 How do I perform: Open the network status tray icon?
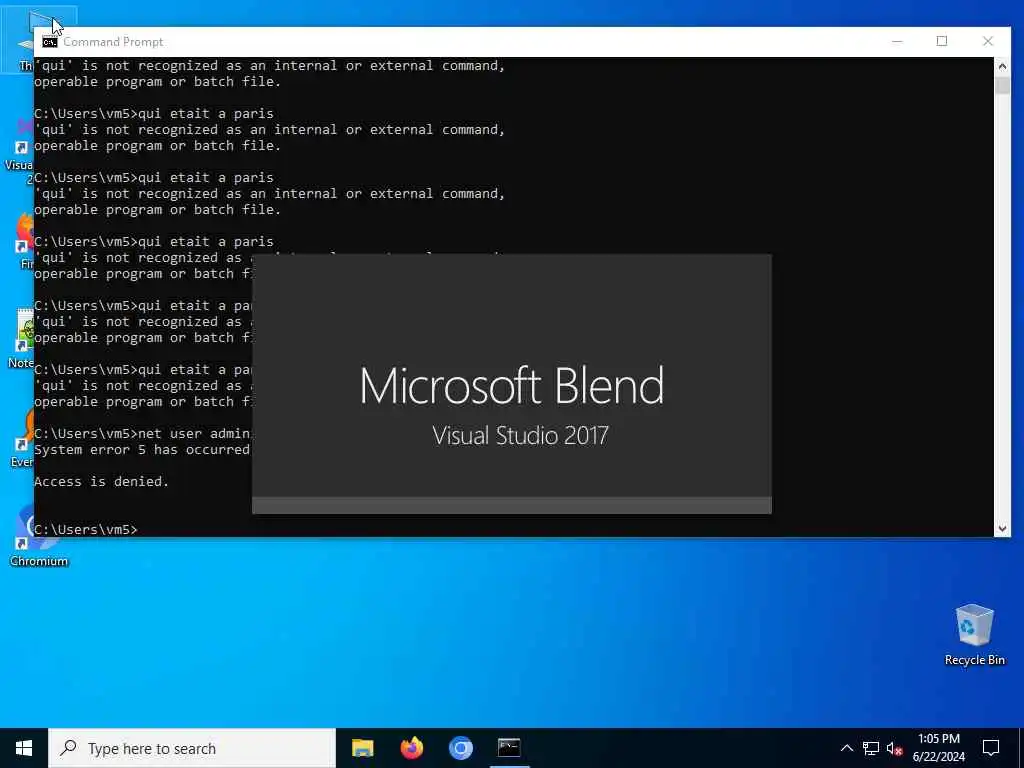coord(871,748)
